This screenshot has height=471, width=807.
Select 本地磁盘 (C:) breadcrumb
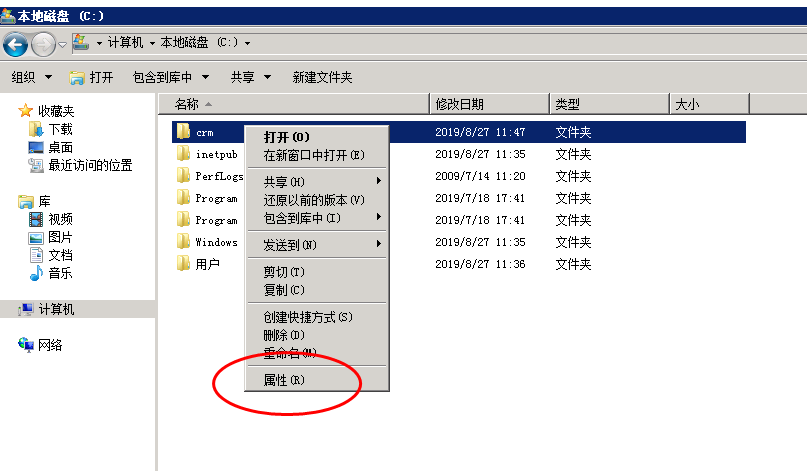[199, 42]
